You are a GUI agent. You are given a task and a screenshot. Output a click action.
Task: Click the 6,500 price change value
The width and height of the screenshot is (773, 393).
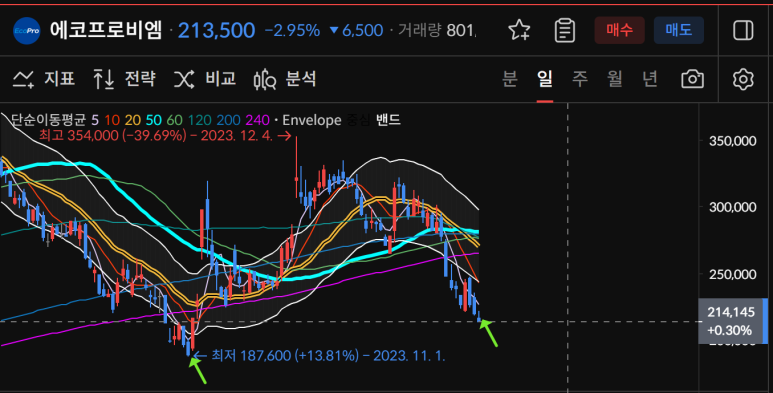click(x=362, y=31)
